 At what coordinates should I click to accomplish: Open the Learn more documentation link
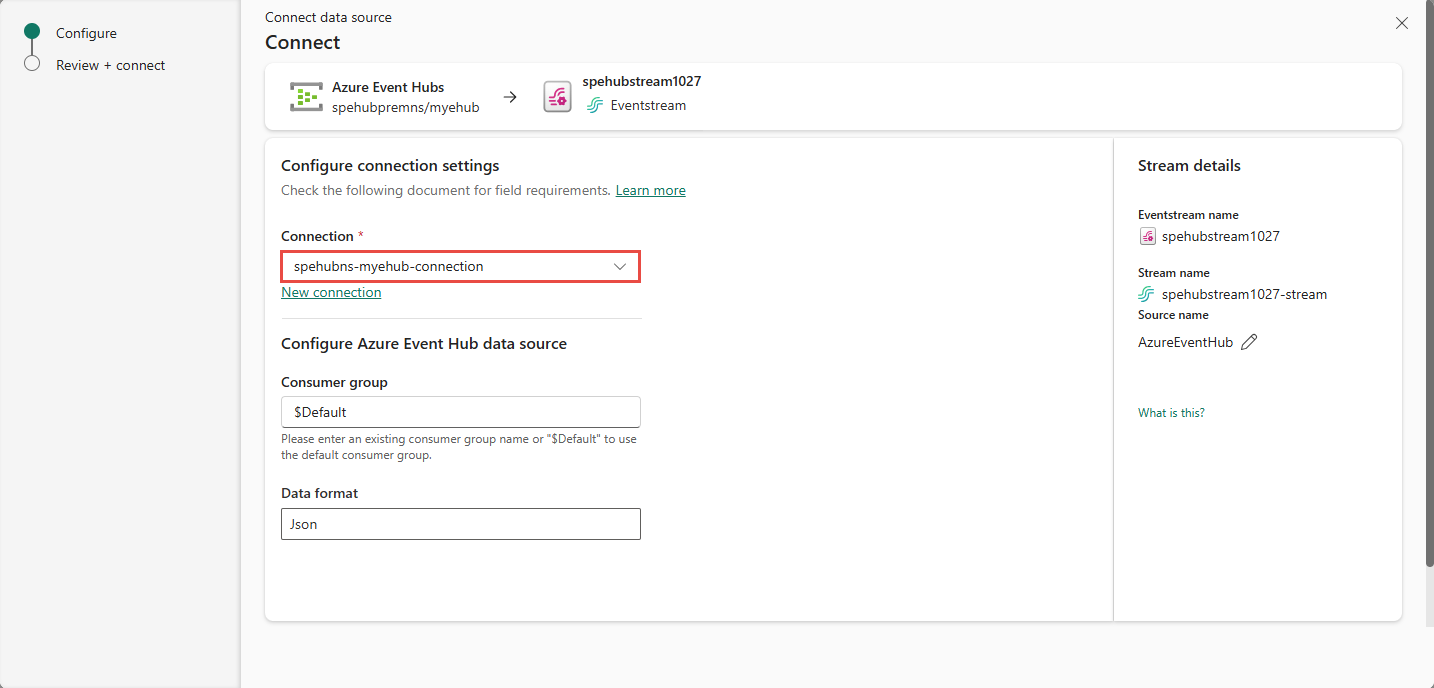651,190
